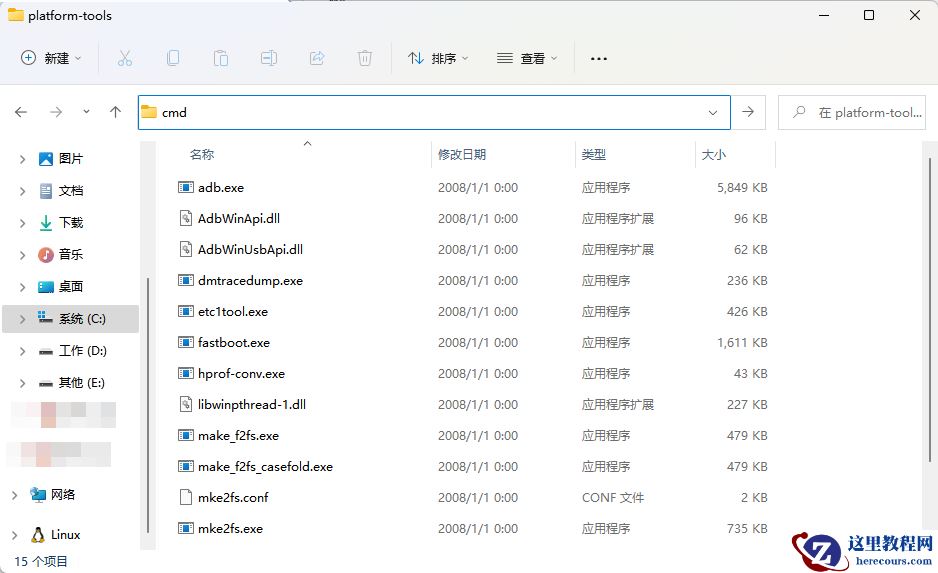Click the Cut scissors icon
Image resolution: width=938 pixels, height=573 pixels.
pyautogui.click(x=124, y=58)
